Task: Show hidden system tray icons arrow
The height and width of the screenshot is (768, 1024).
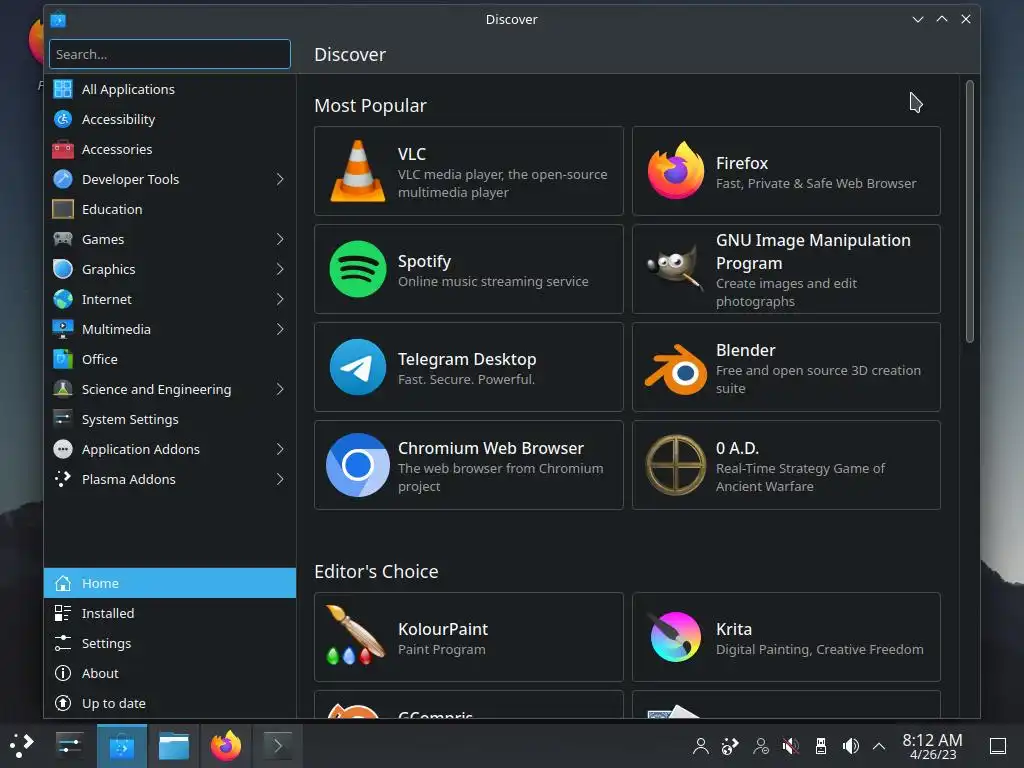Action: [880, 746]
